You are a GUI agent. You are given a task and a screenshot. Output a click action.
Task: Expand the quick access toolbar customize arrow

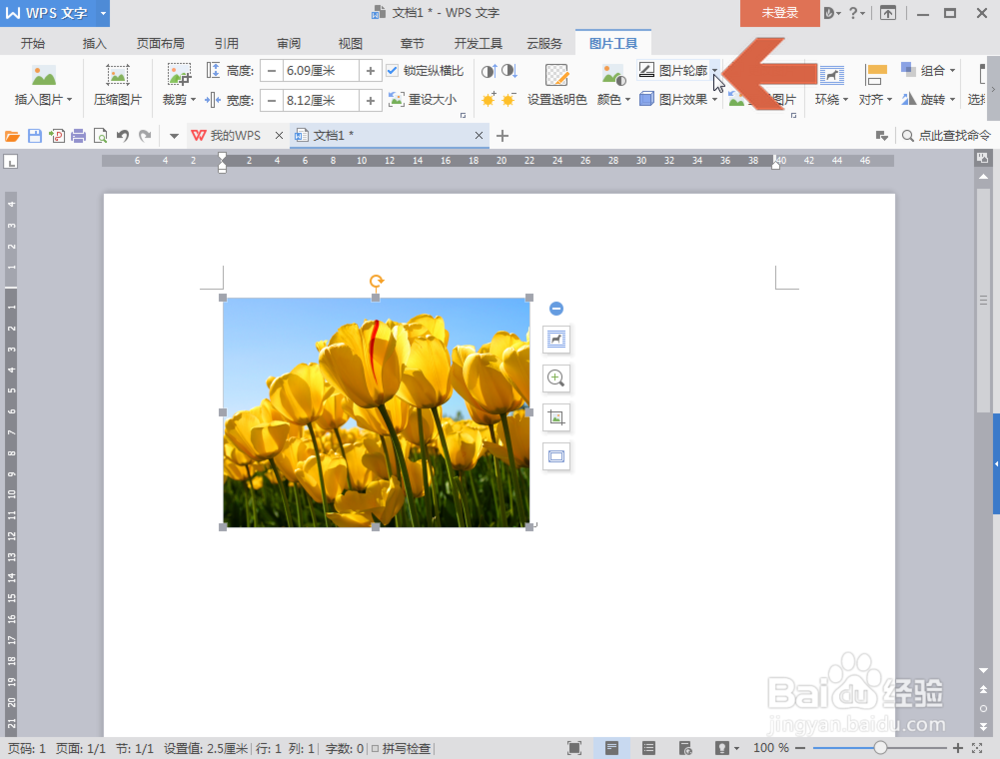pos(173,136)
